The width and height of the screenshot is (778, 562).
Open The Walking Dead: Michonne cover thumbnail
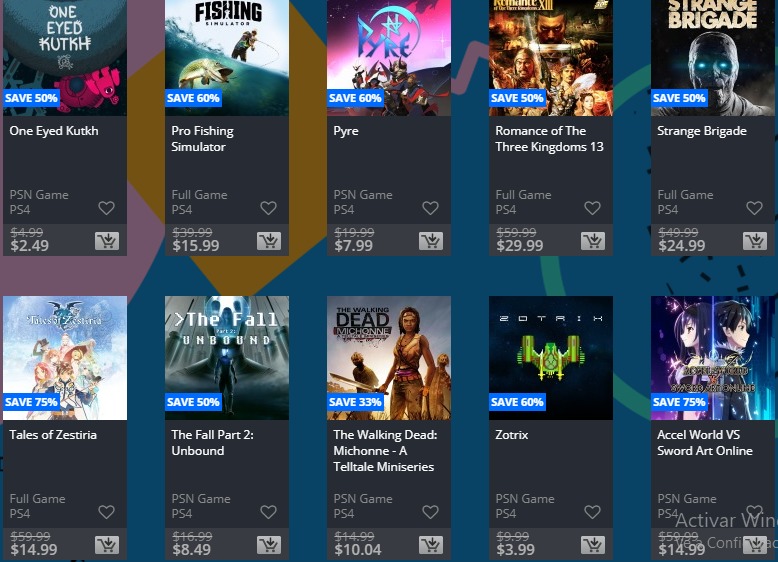pos(389,358)
